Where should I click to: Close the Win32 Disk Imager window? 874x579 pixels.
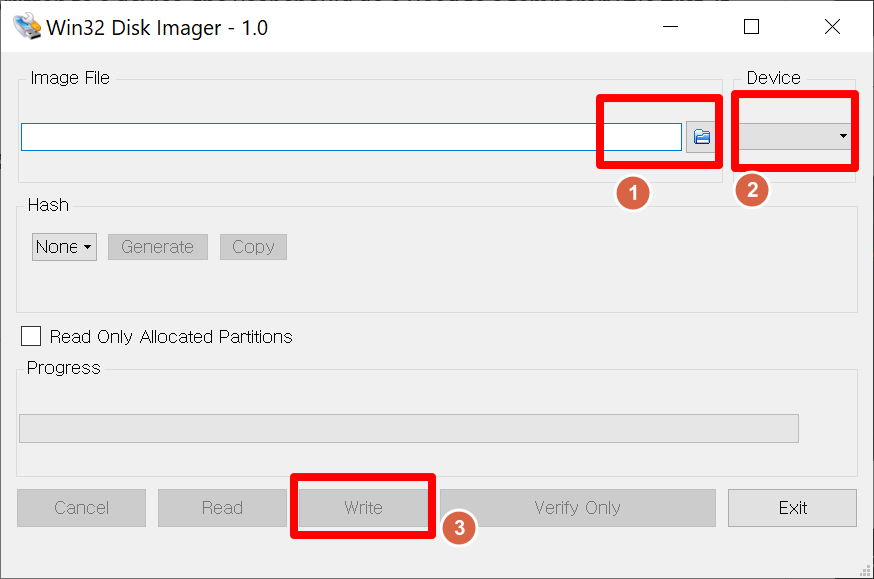click(x=832, y=27)
